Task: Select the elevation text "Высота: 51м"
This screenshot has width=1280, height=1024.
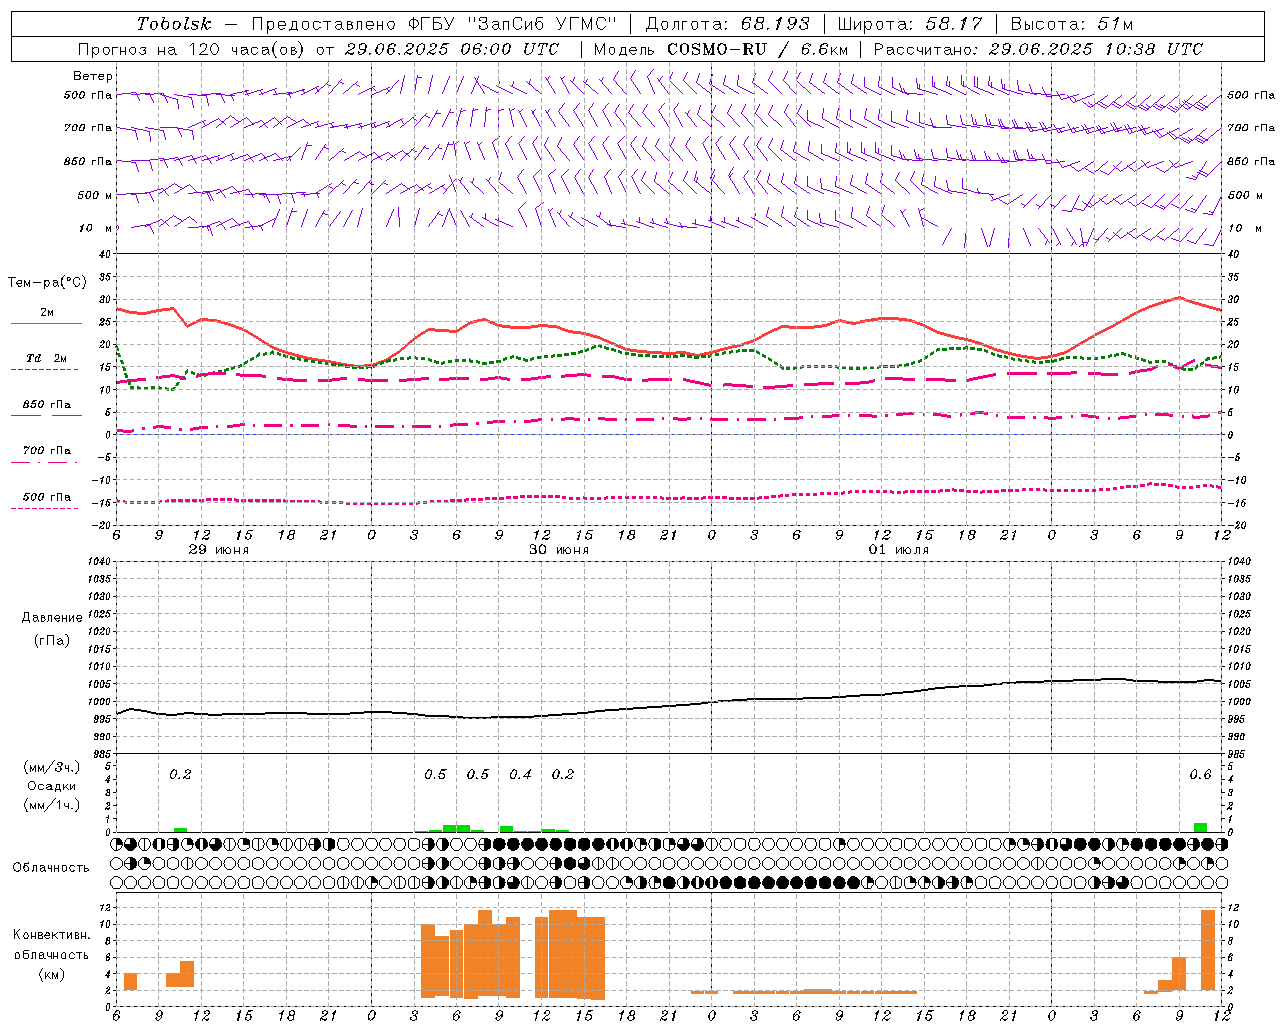Action: point(1071,24)
